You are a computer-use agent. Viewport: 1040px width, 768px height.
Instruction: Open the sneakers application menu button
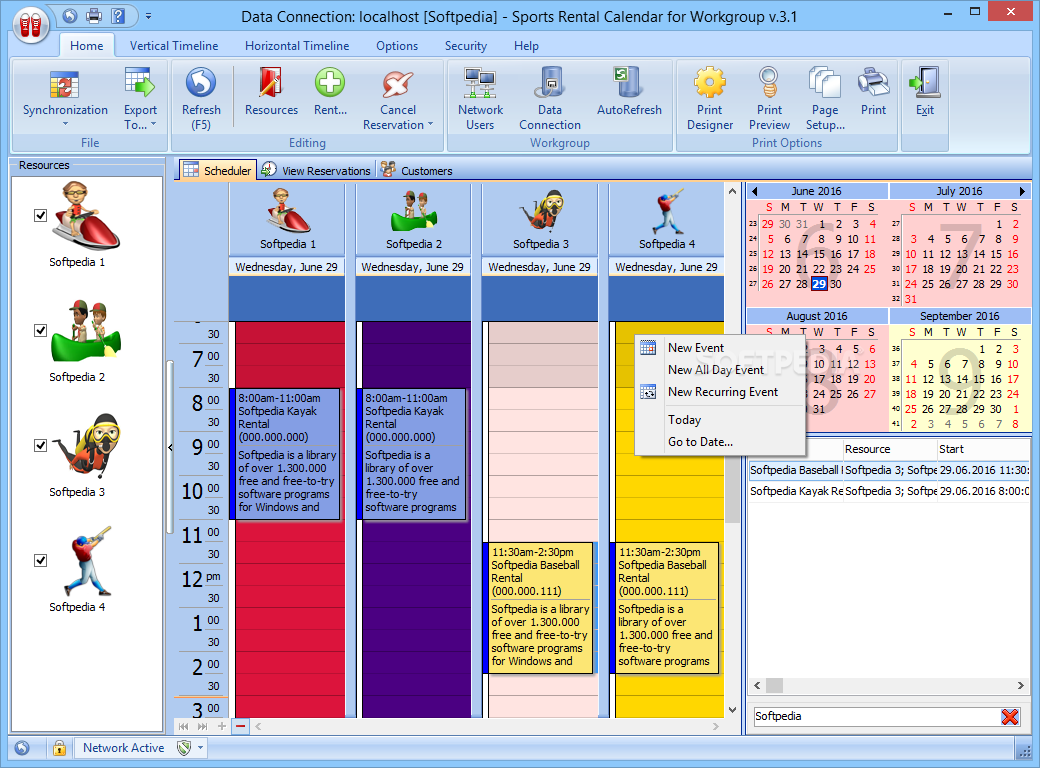(31, 27)
